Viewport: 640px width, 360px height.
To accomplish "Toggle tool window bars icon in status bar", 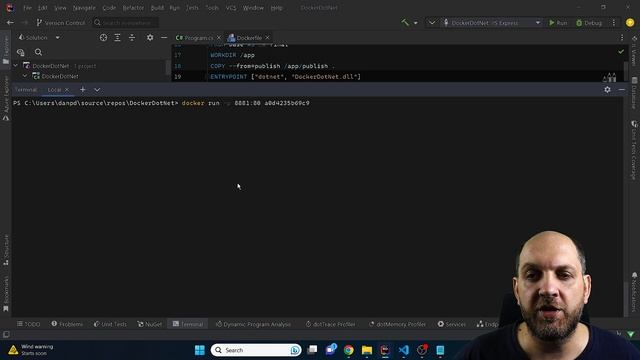I will [6, 334].
